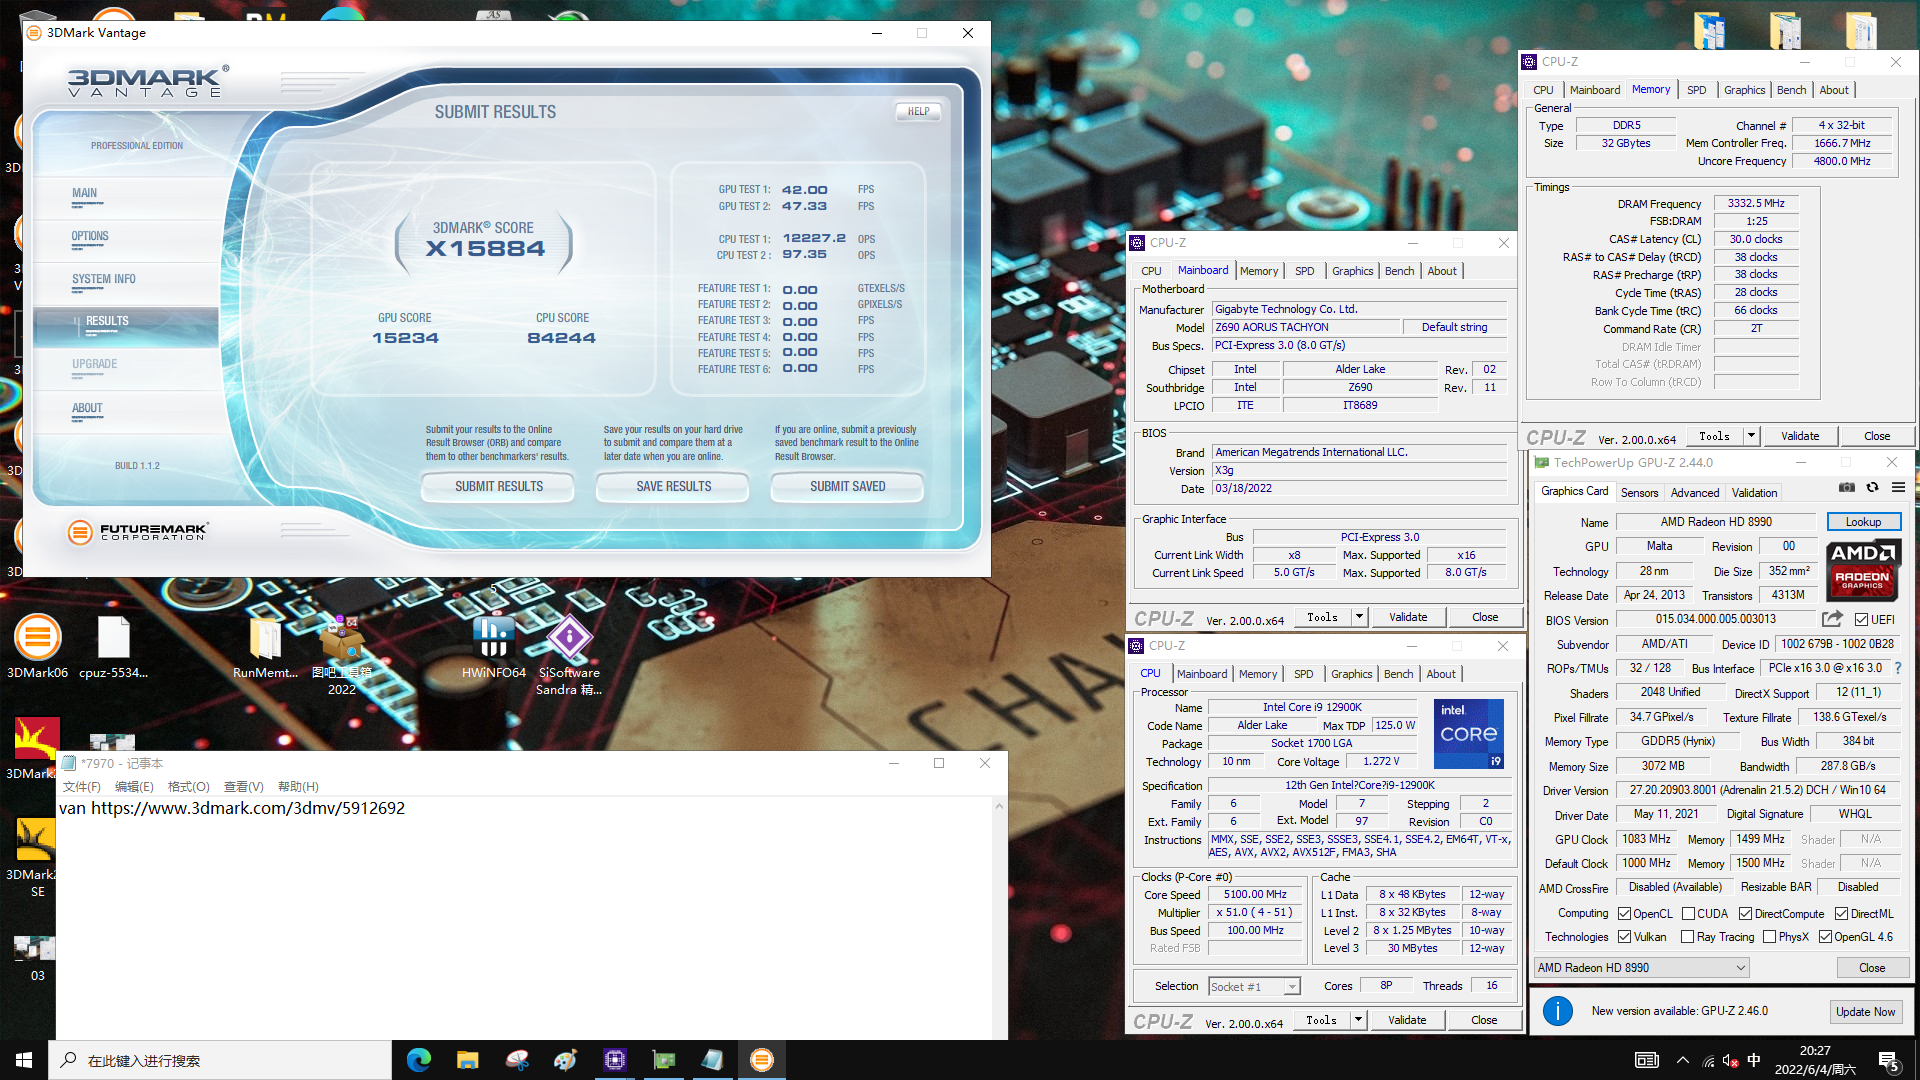The image size is (1920, 1080).
Task: Open the 图吧工具箱 2022 desktop icon
Action: [x=341, y=655]
